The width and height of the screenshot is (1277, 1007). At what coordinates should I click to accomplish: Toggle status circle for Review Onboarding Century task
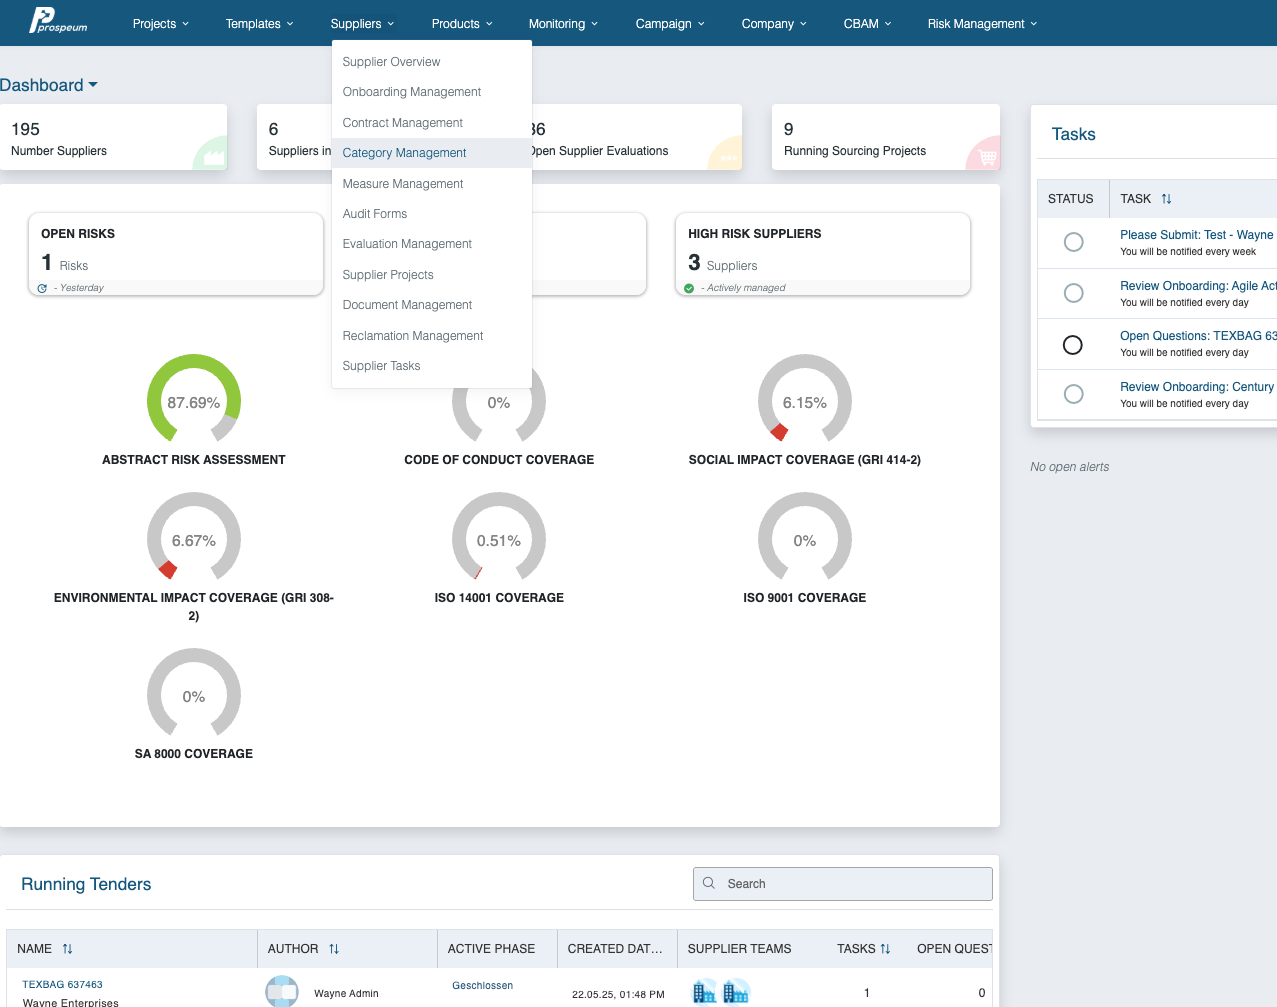1073,394
